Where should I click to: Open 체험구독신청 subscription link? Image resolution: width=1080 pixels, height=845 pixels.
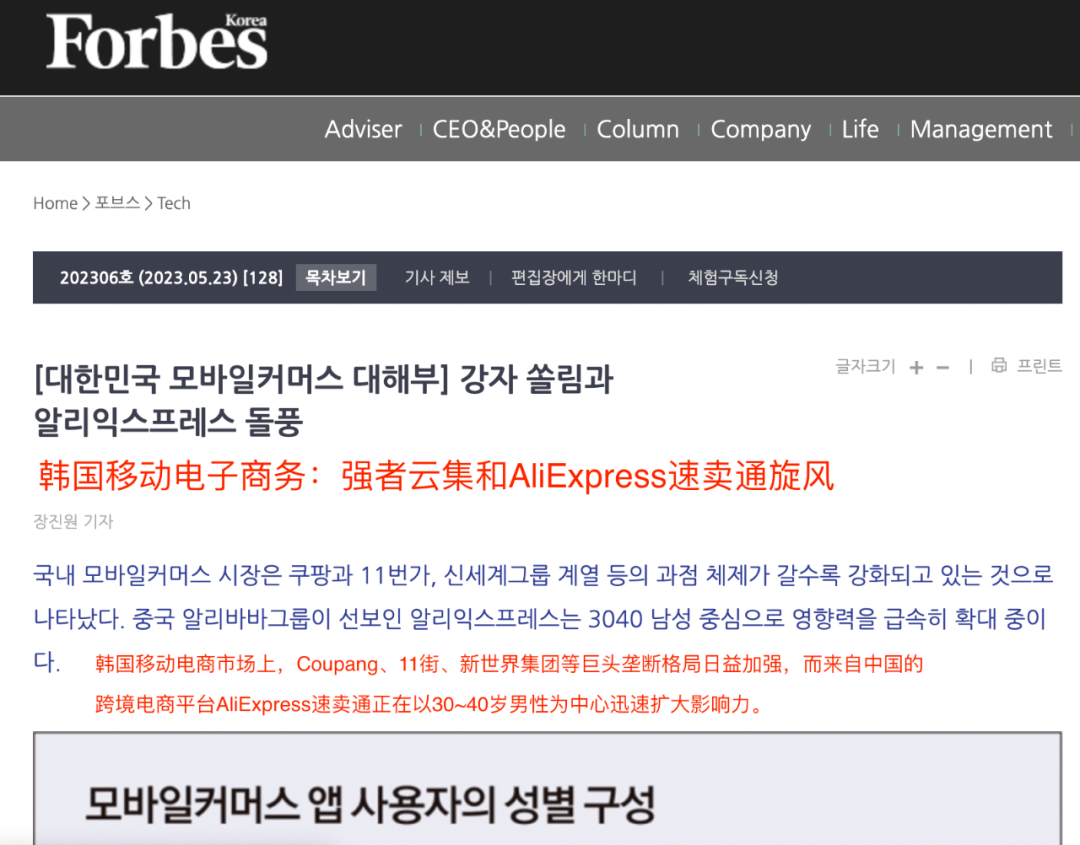pos(732,277)
